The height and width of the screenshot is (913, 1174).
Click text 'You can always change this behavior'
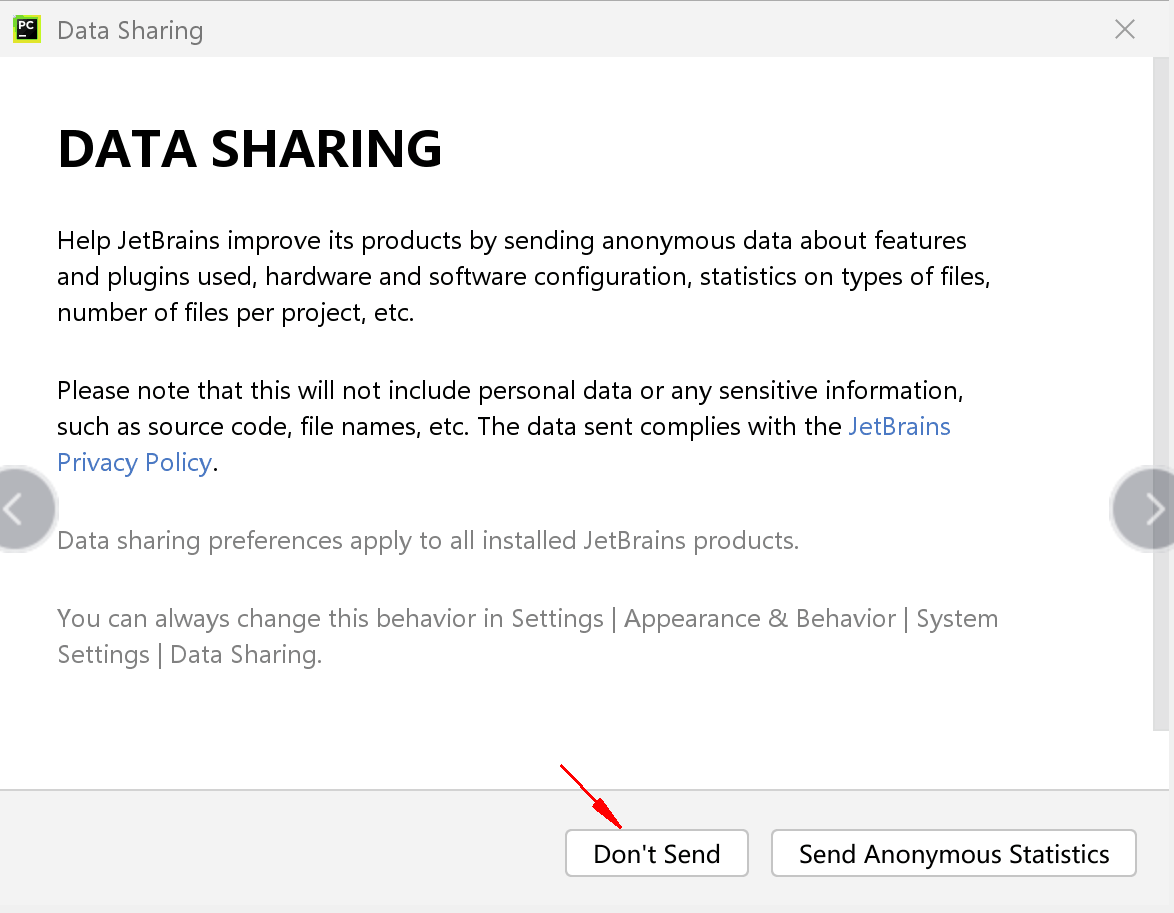point(268,619)
